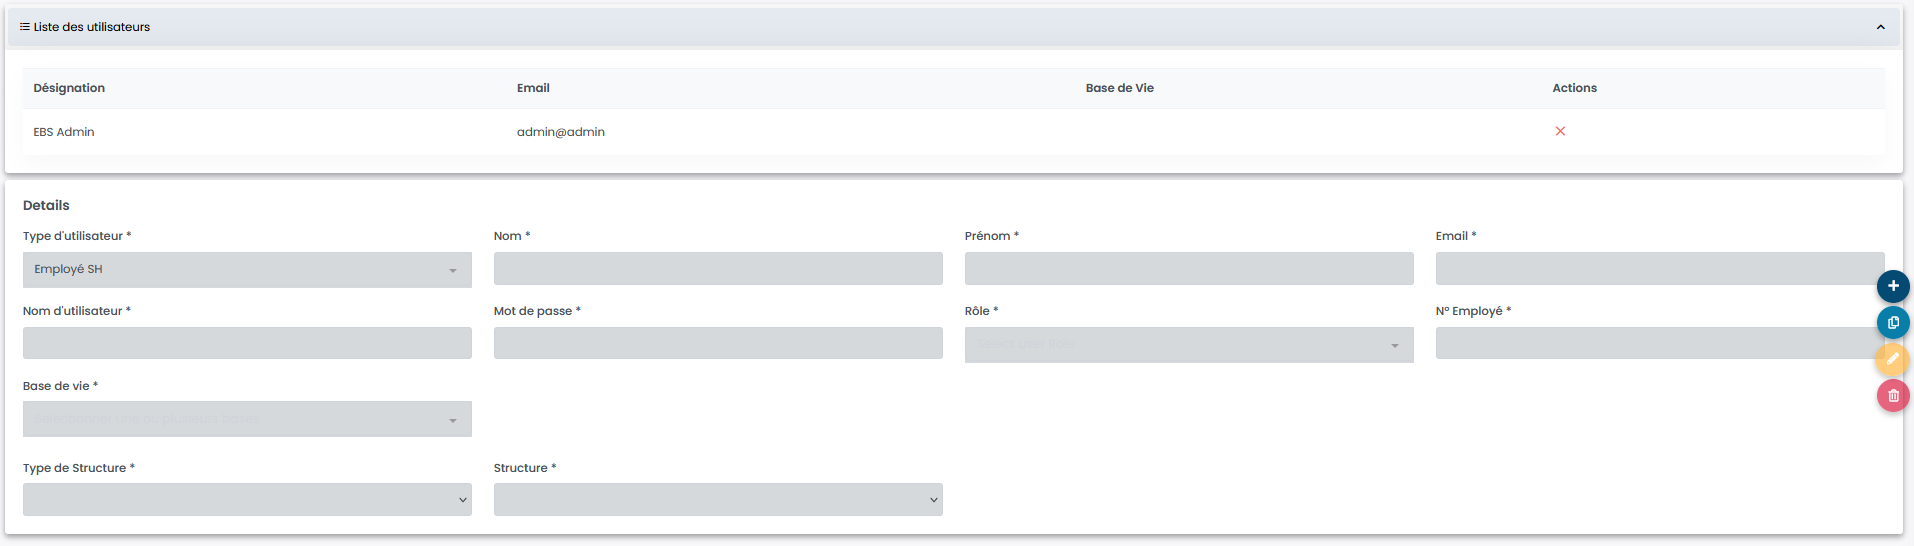
Task: Click the red trash delete button
Action: pos(1892,396)
